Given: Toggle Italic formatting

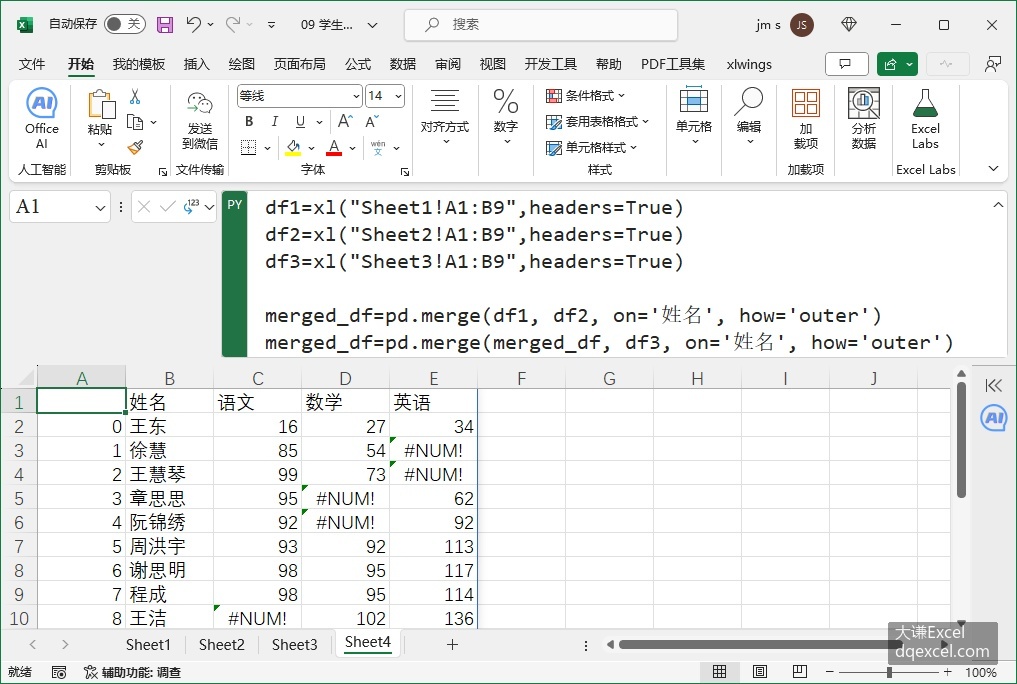Looking at the screenshot, I should coord(275,121).
